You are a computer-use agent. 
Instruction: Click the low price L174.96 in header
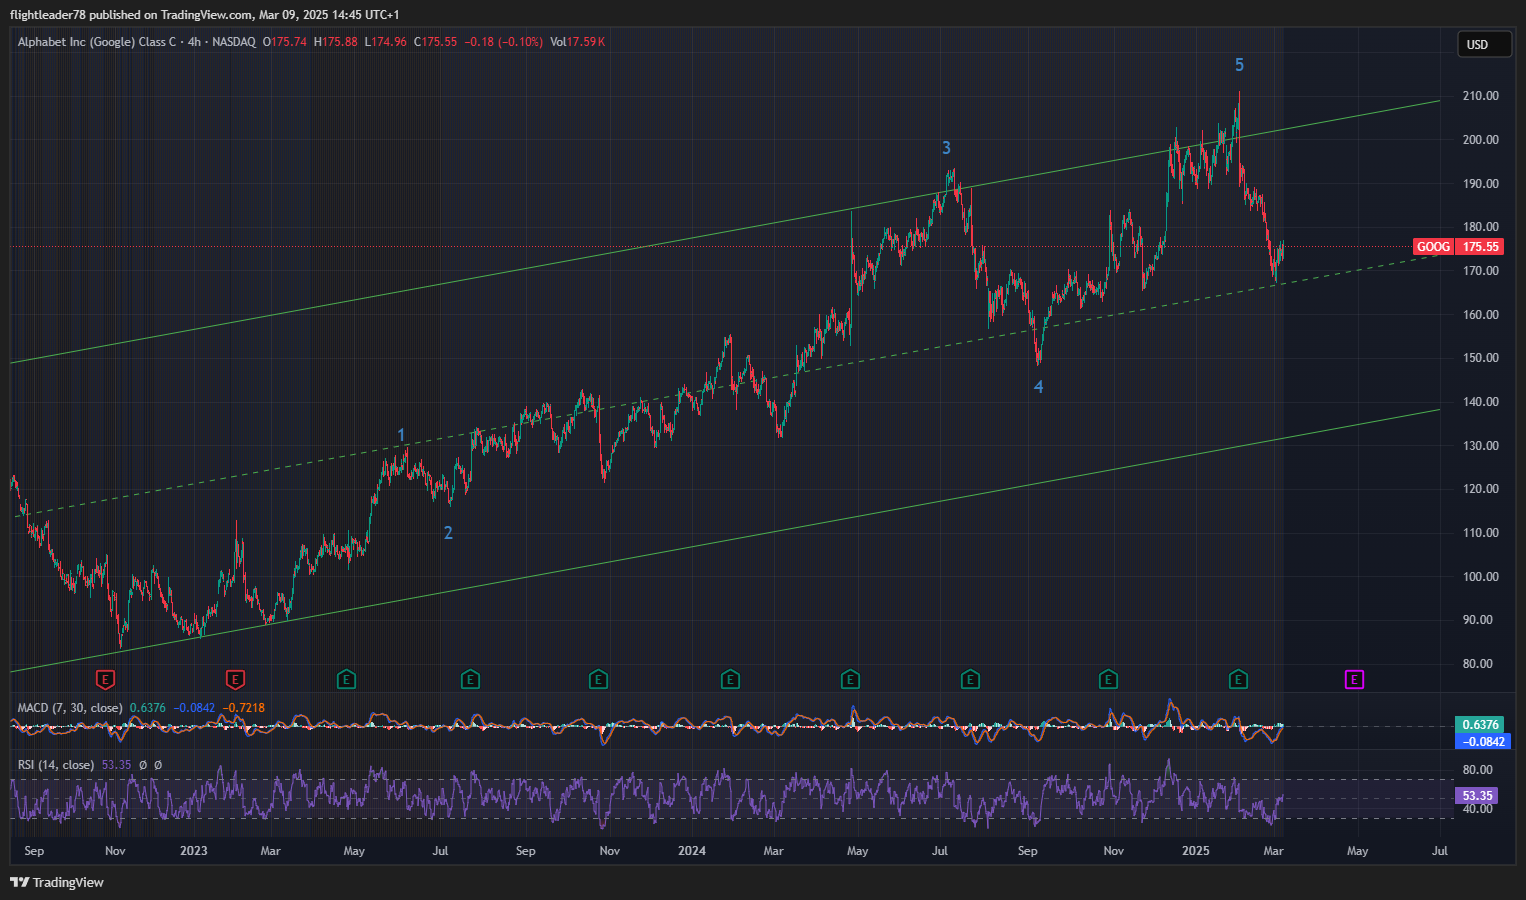[x=385, y=42]
